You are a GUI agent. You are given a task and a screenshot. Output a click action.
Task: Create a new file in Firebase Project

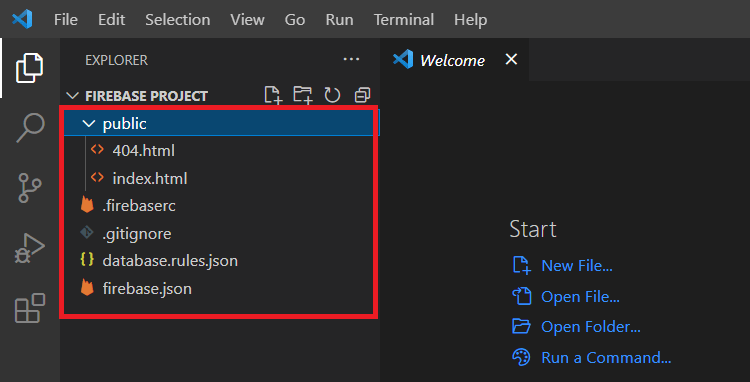(274, 95)
